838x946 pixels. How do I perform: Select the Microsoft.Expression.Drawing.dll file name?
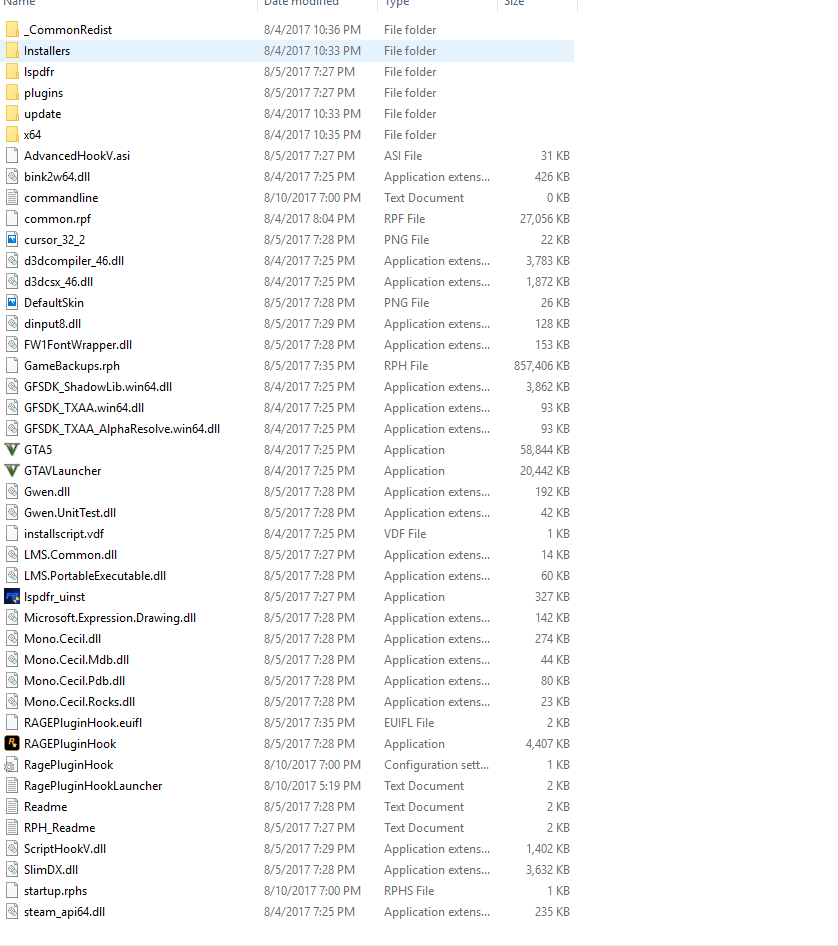click(x=110, y=618)
